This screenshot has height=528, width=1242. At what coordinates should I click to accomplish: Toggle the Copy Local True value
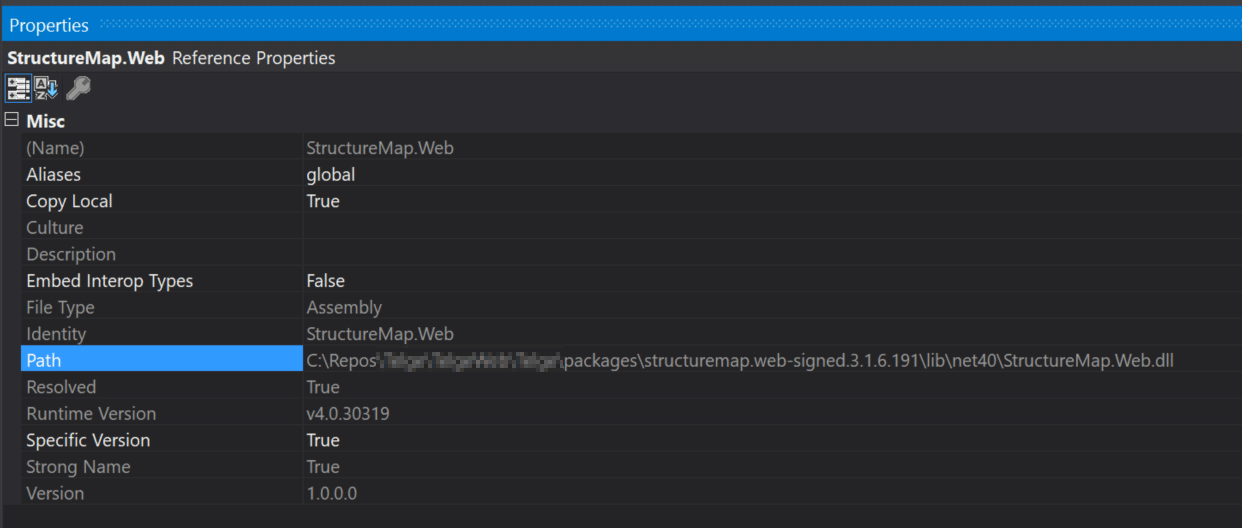(323, 201)
